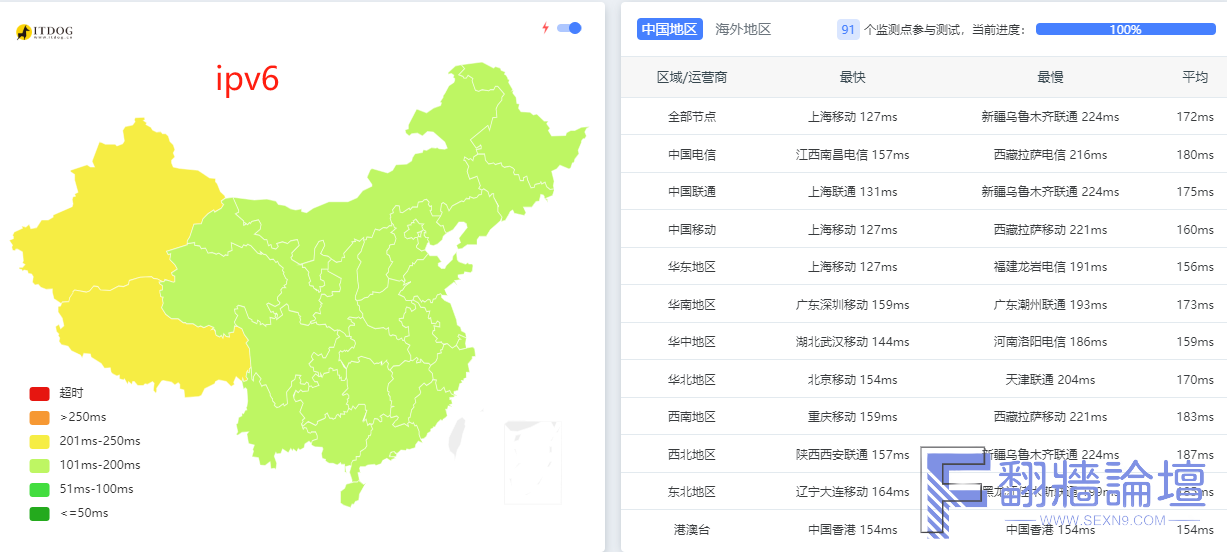Click the yellow 201ms-250ms legend swatch

click(39, 441)
